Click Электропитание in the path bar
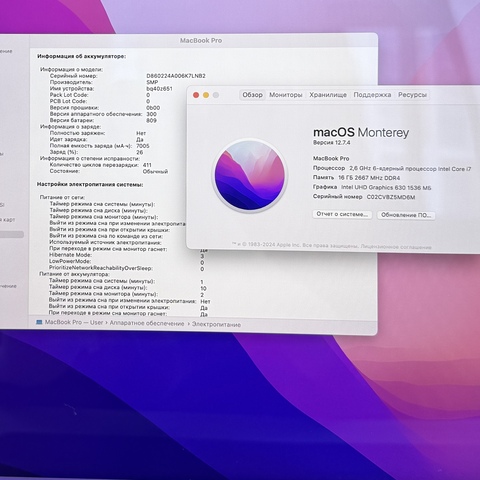This screenshot has width=480, height=480. coord(216,324)
